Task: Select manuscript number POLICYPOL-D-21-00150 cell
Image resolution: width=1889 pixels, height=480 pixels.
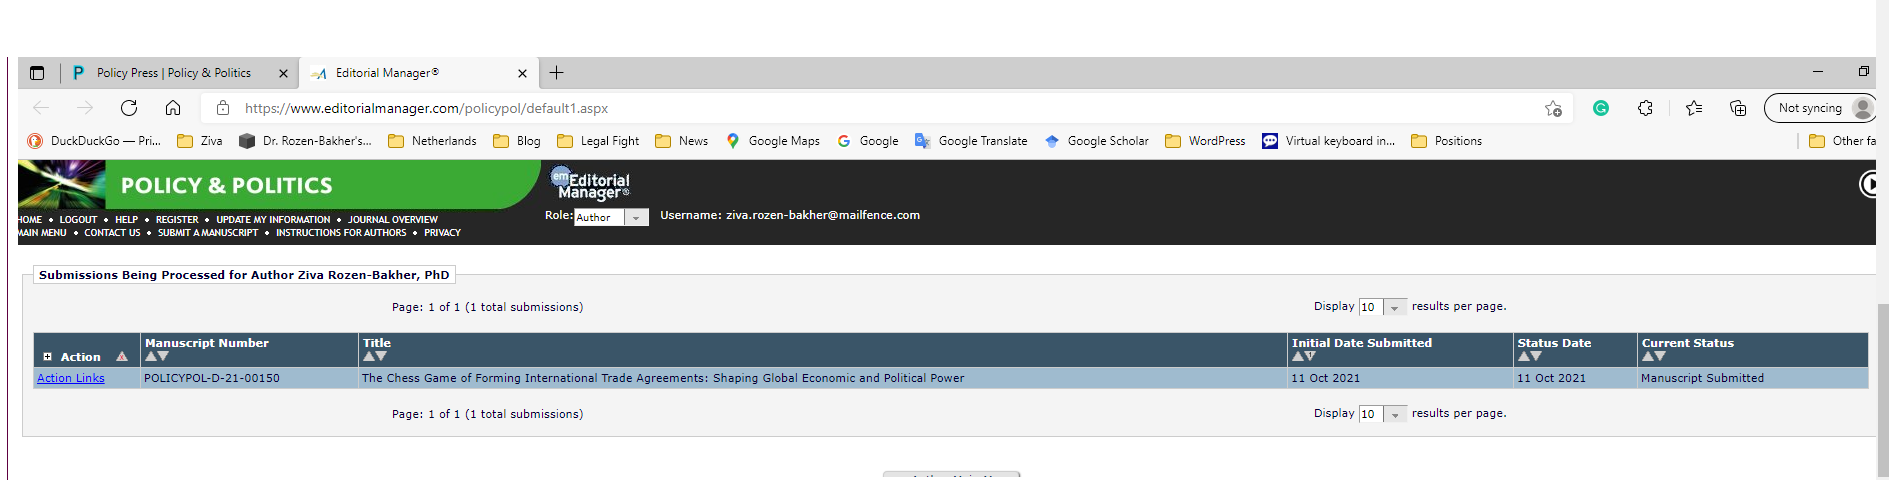Action: pyautogui.click(x=249, y=378)
